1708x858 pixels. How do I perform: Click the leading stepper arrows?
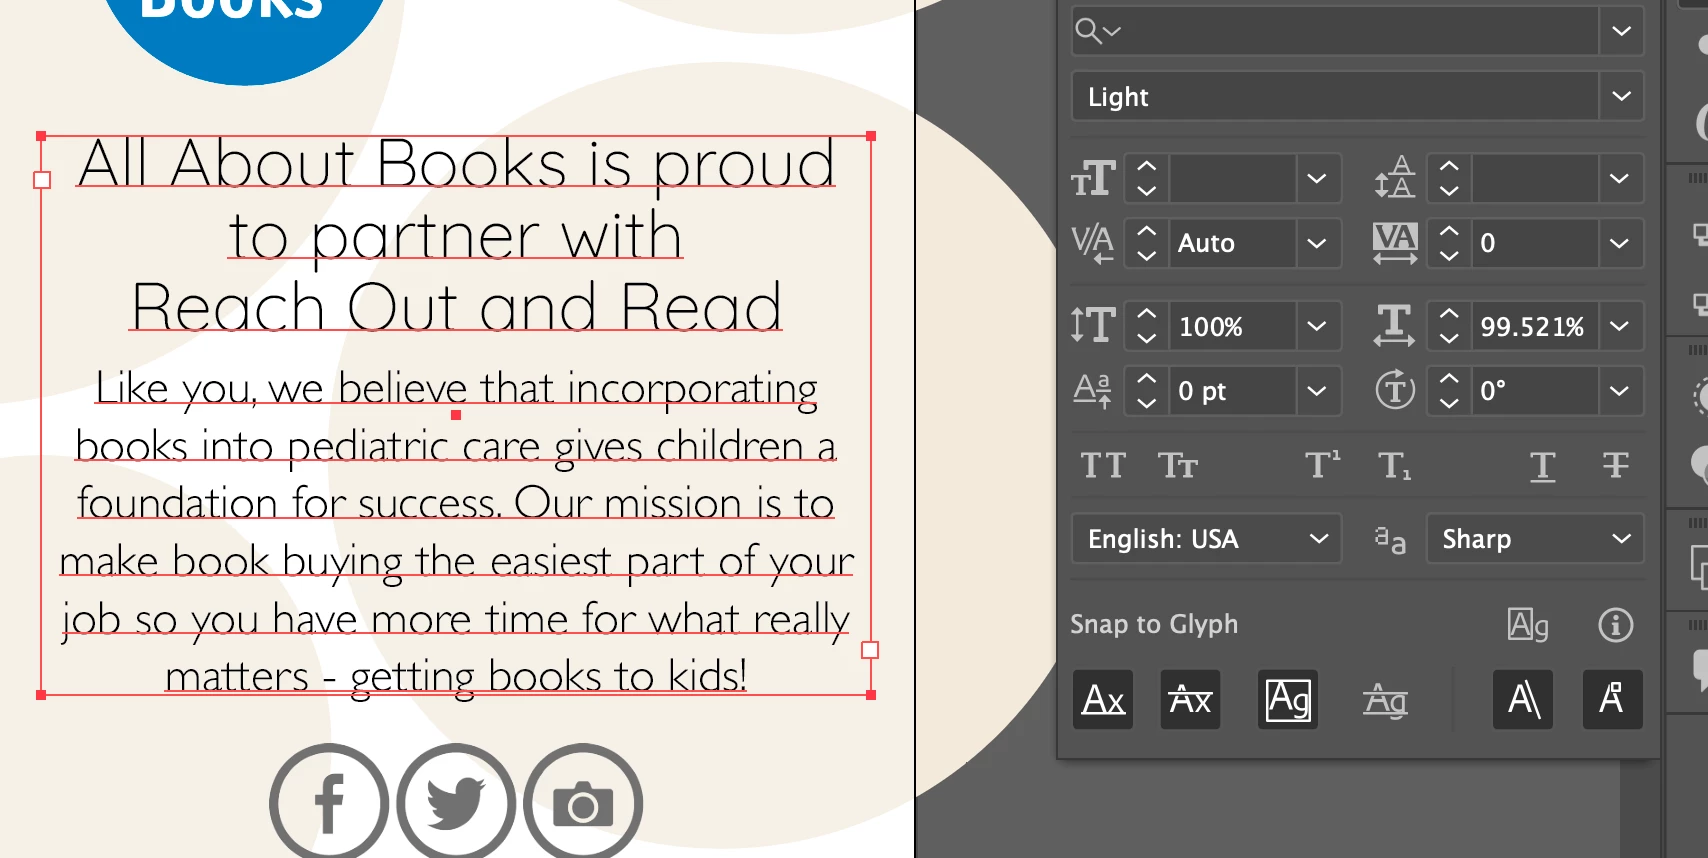[1449, 179]
